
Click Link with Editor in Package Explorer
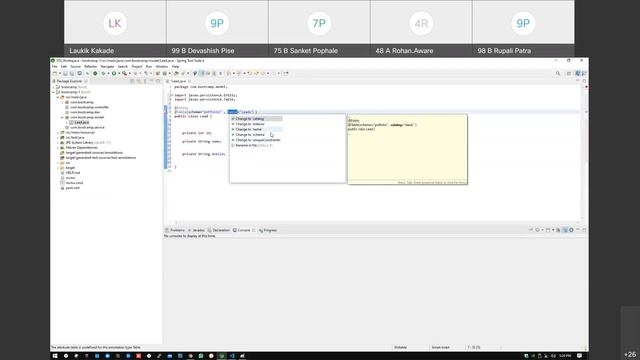[139, 81]
